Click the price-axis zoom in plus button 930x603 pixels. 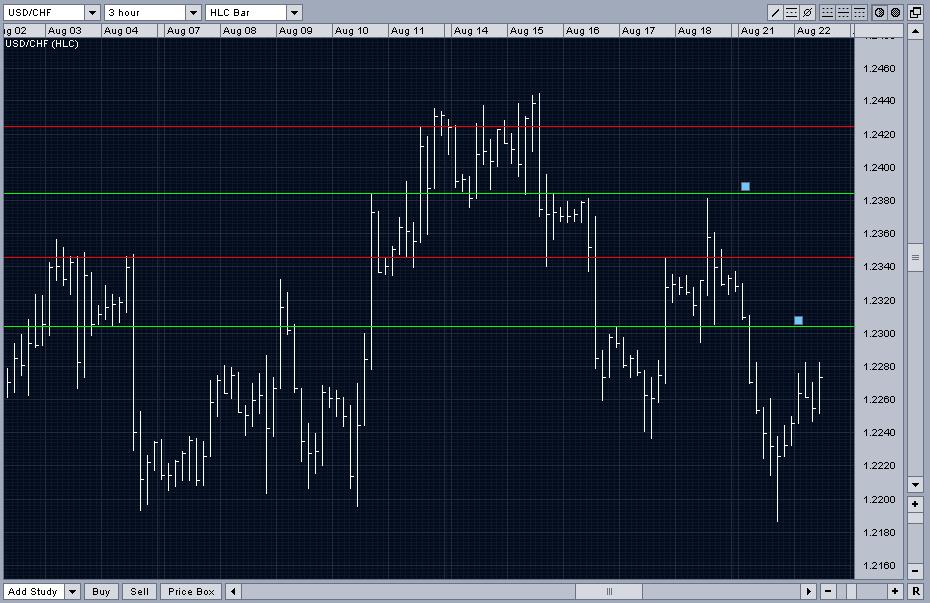click(x=915, y=505)
